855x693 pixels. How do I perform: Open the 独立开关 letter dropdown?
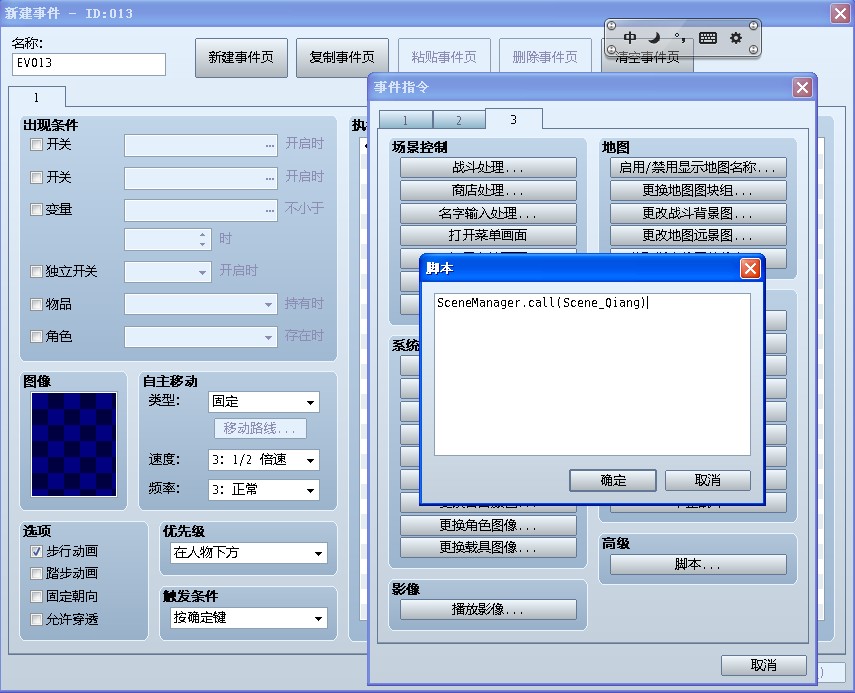(168, 272)
